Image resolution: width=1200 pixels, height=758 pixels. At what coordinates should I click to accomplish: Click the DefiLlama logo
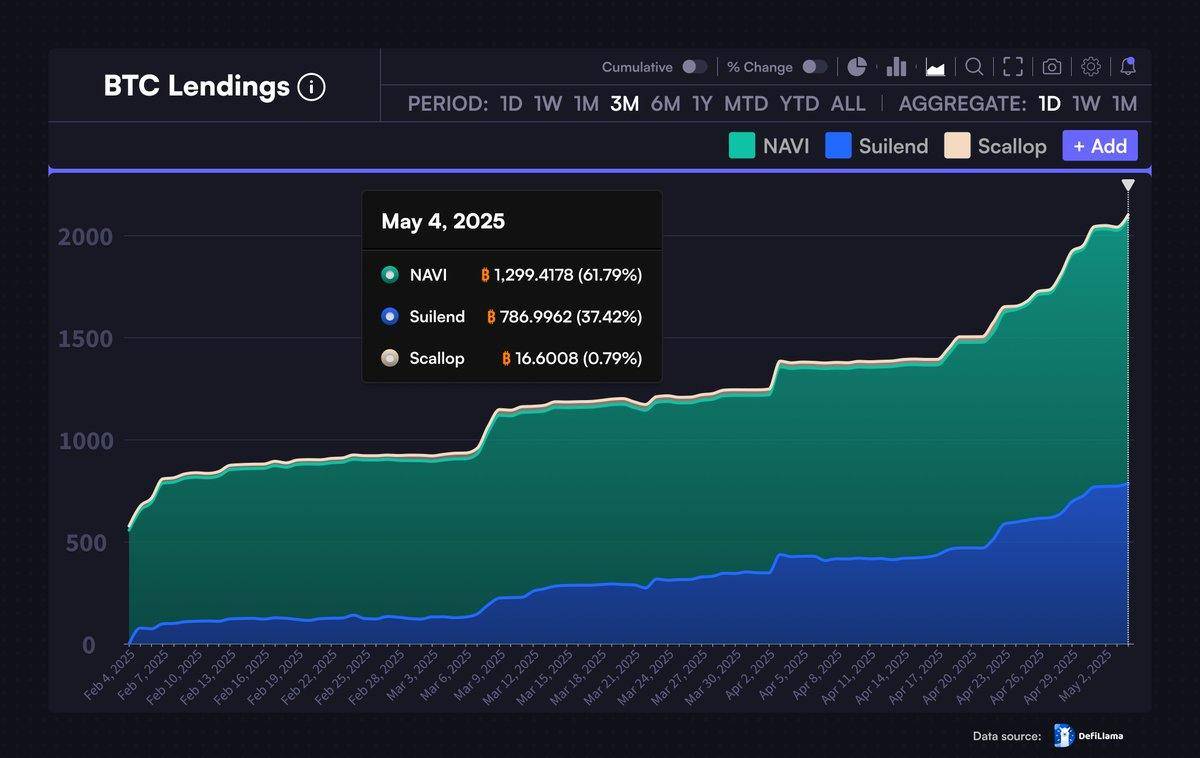tap(1089, 736)
